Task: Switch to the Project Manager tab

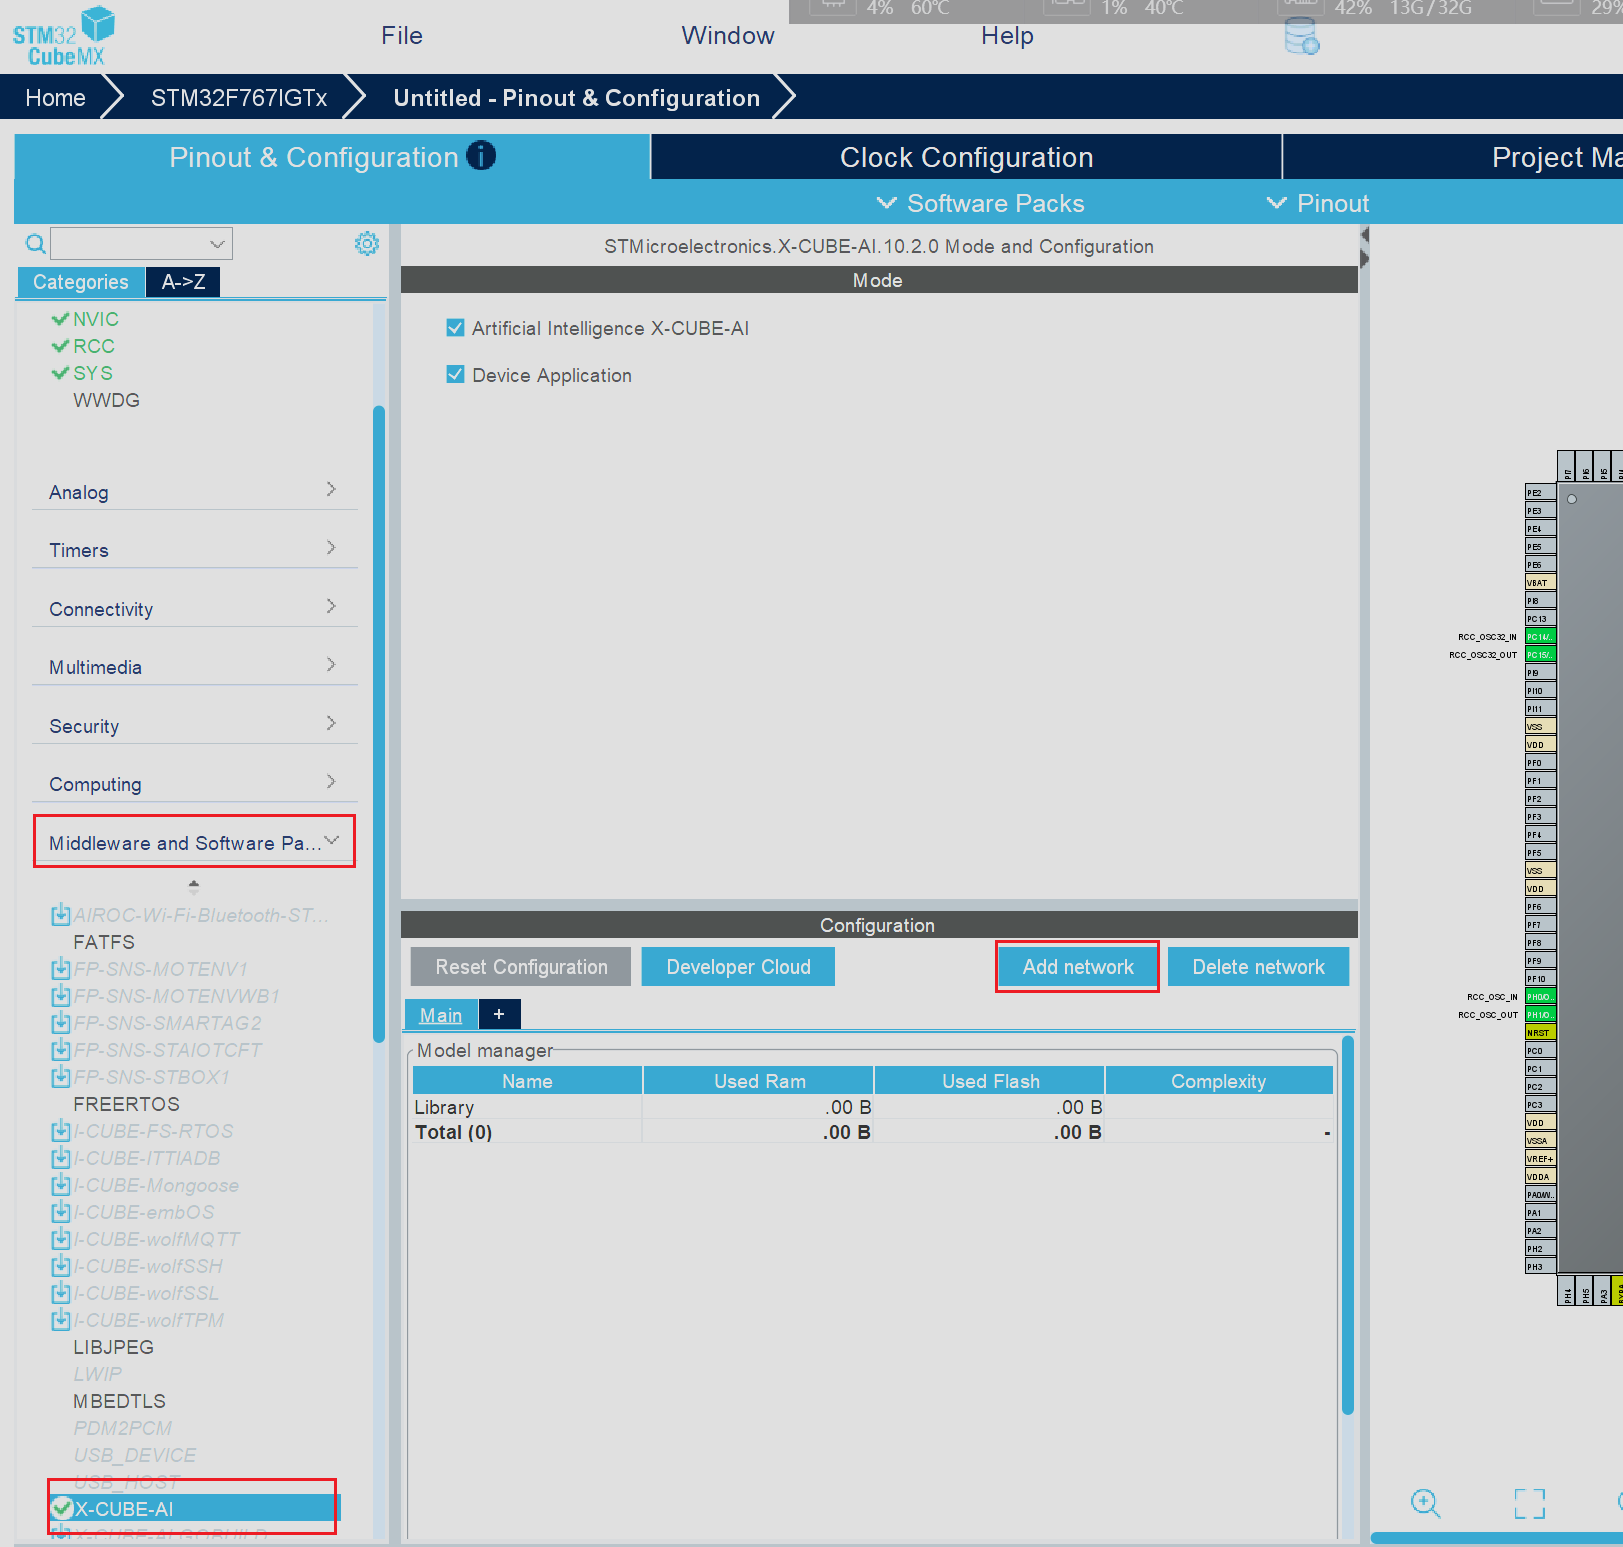Action: [1454, 157]
